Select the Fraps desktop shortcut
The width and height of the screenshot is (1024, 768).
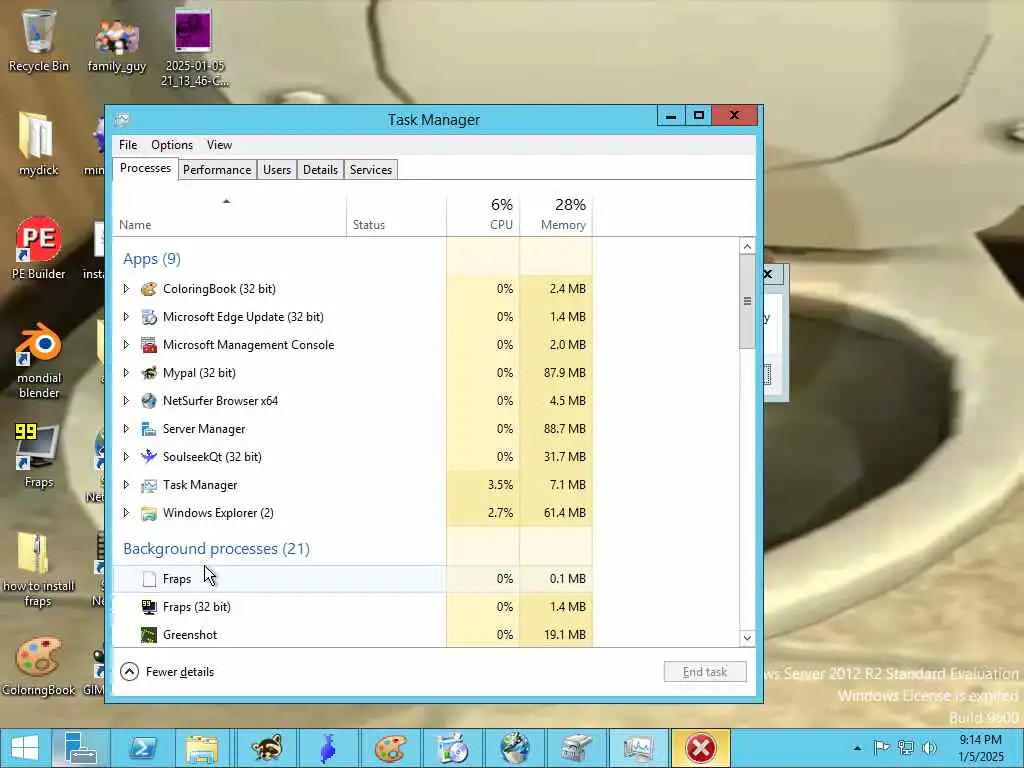(x=39, y=455)
